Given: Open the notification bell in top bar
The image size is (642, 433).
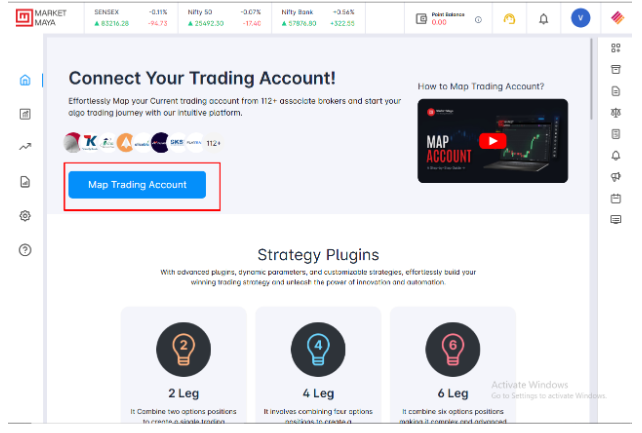Looking at the screenshot, I should click(x=543, y=19).
